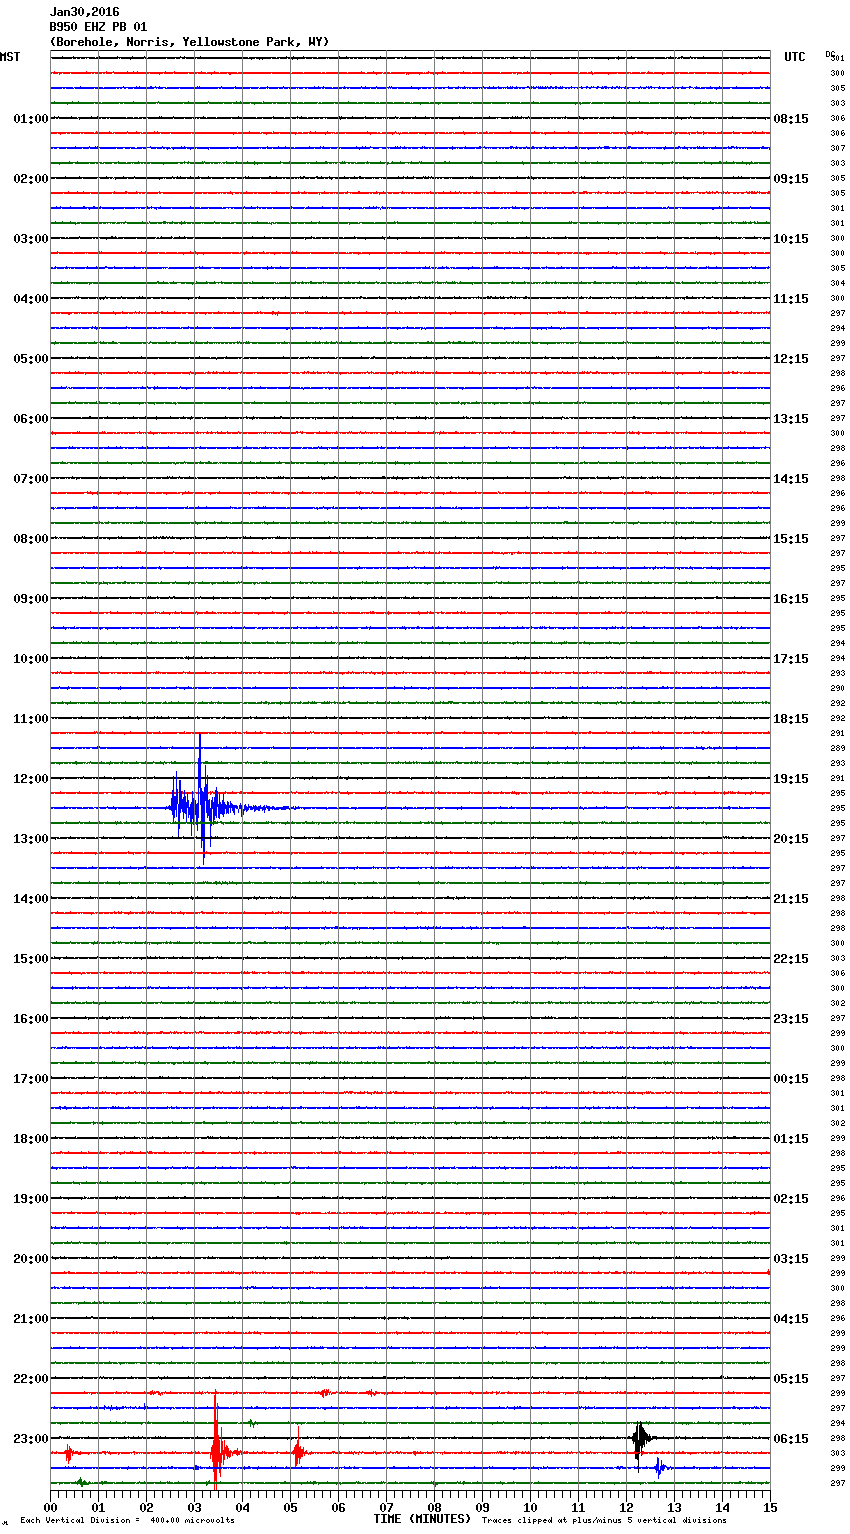The height and width of the screenshot is (1534, 850).
Task: Select the 01:00 MST time label
Action: click(30, 119)
